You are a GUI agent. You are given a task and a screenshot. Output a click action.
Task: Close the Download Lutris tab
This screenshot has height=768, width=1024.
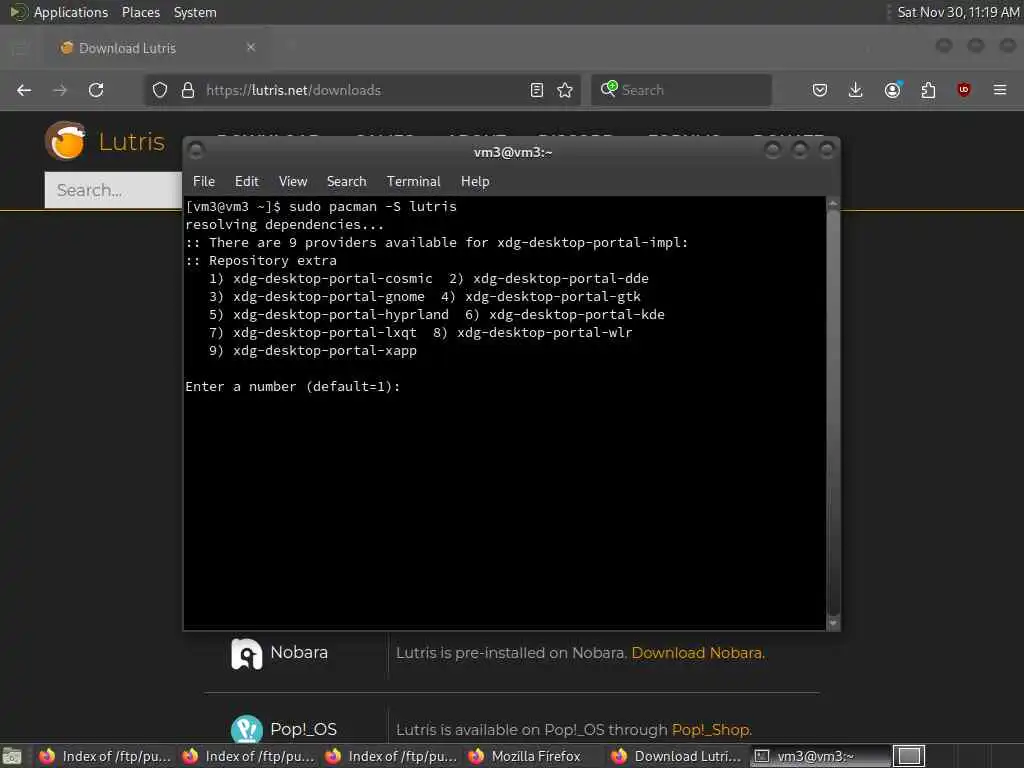pyautogui.click(x=251, y=47)
